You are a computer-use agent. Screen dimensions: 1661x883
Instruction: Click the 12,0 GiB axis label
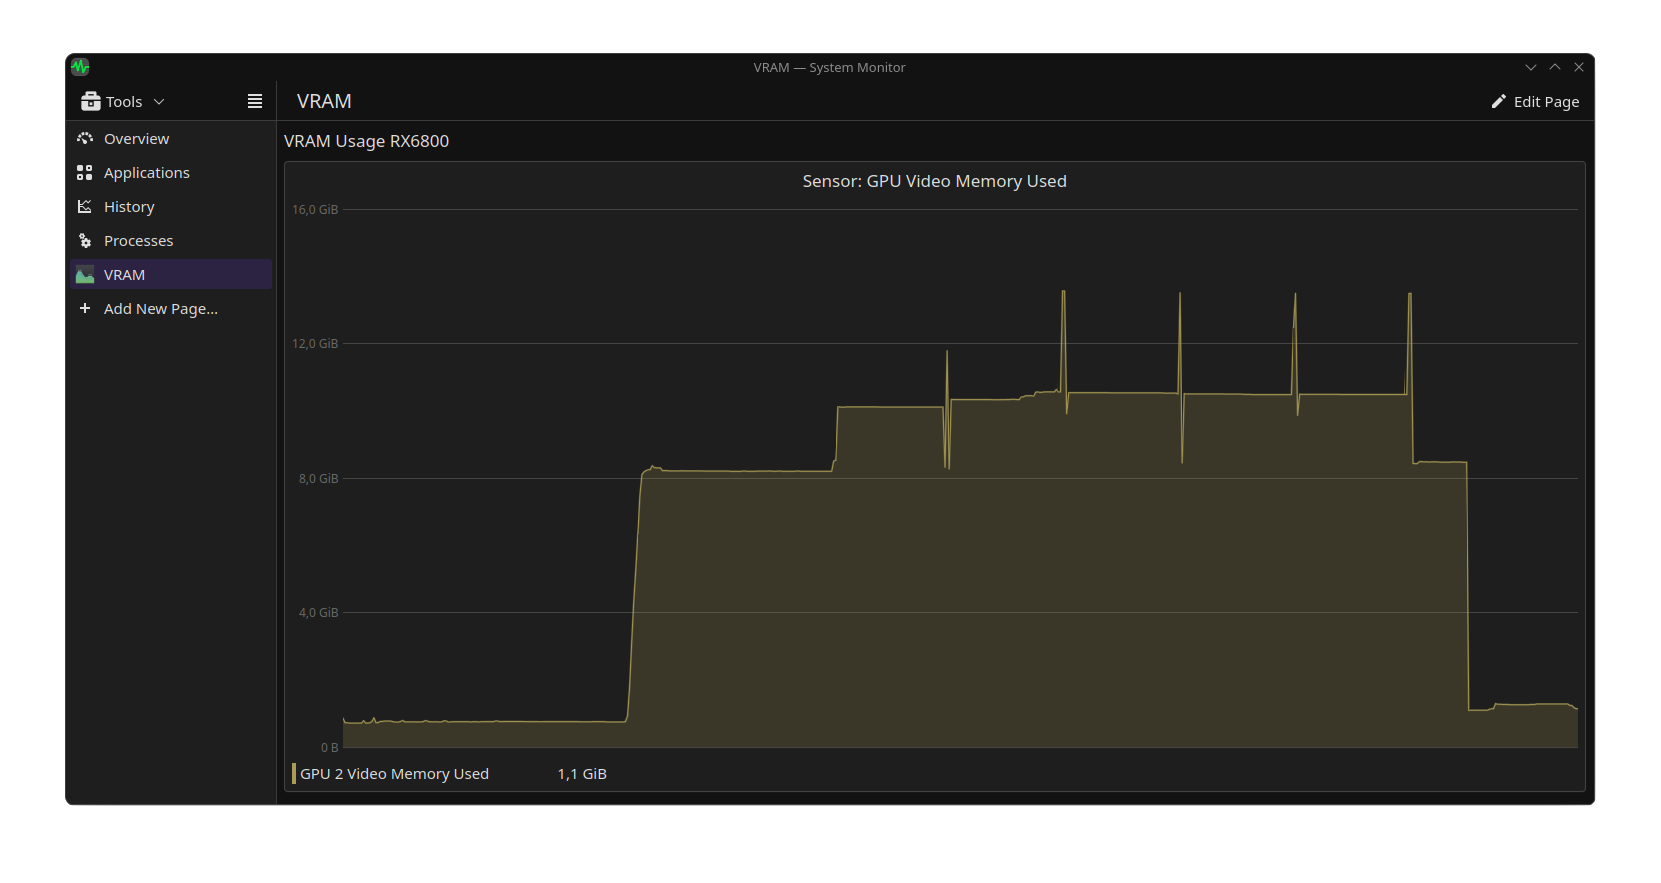(x=315, y=343)
